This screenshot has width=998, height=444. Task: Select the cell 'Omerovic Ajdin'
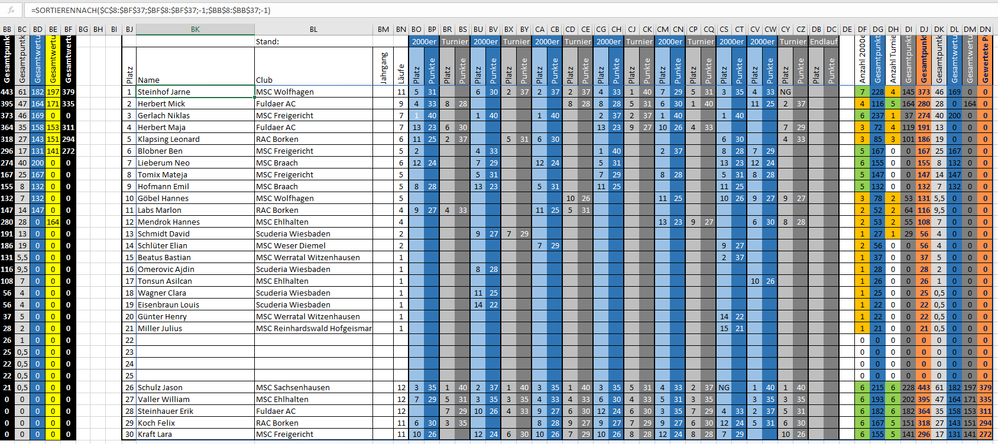pyautogui.click(x=195, y=270)
